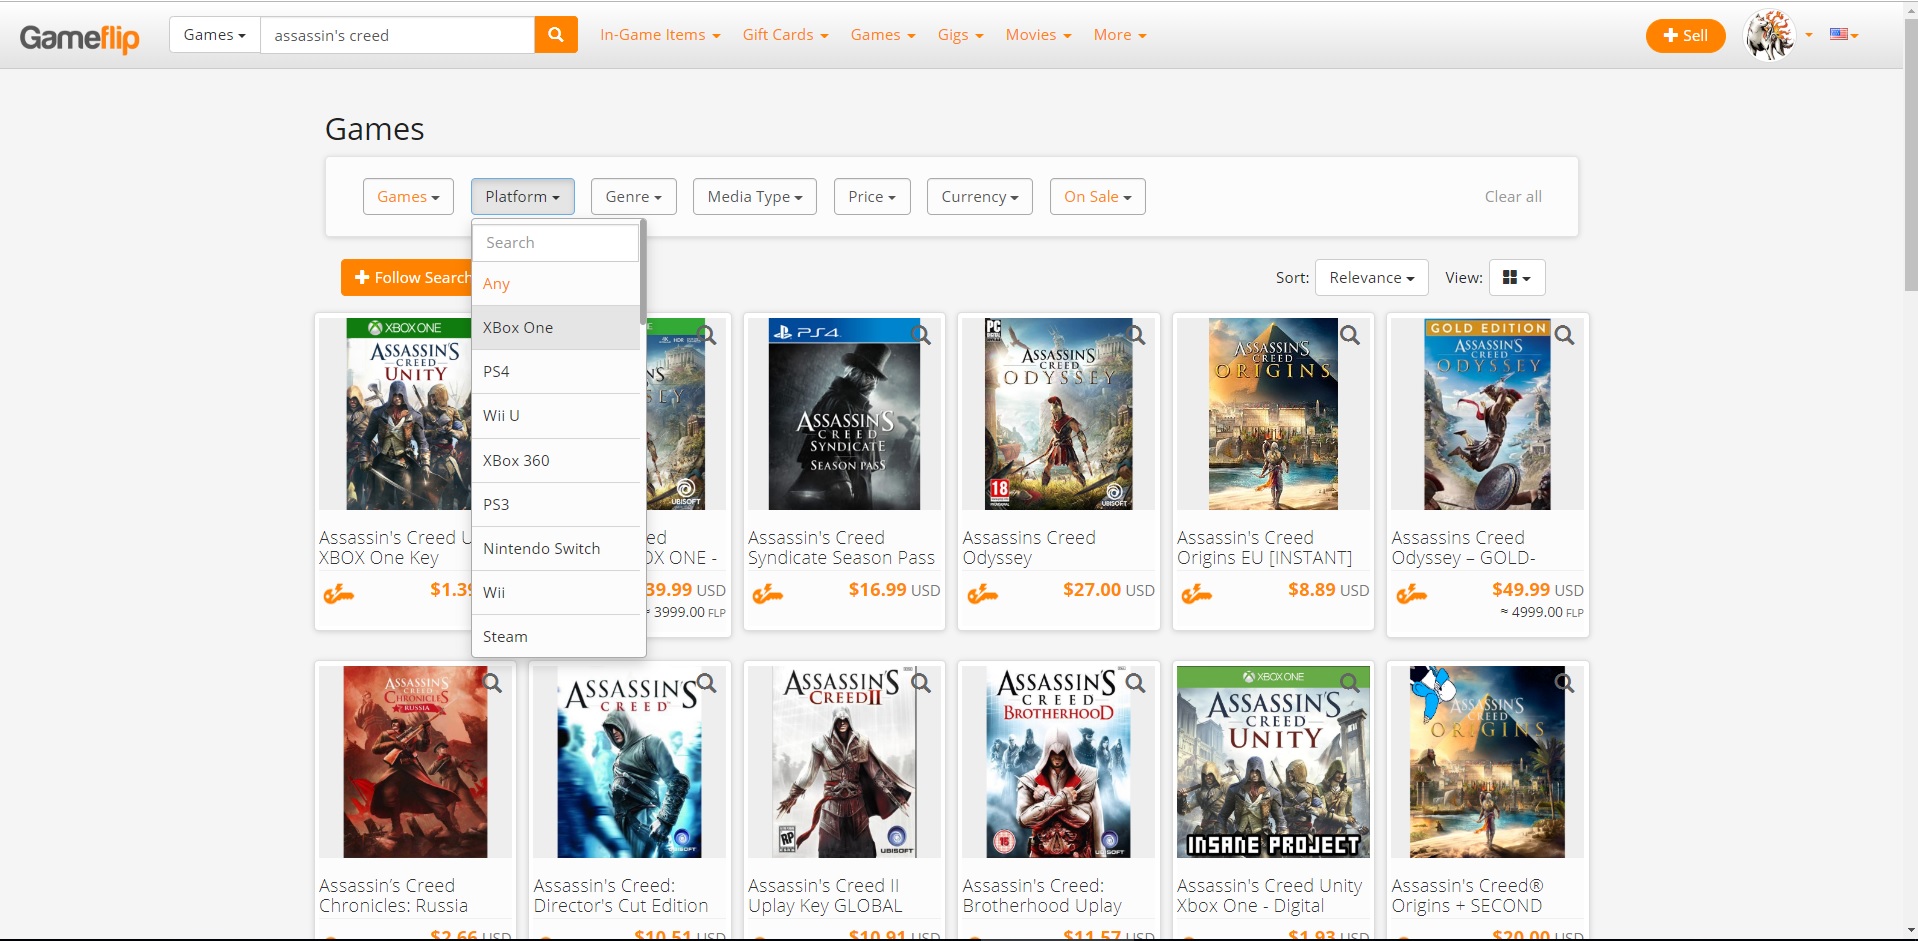Click the $16.99 USD price

(x=894, y=590)
